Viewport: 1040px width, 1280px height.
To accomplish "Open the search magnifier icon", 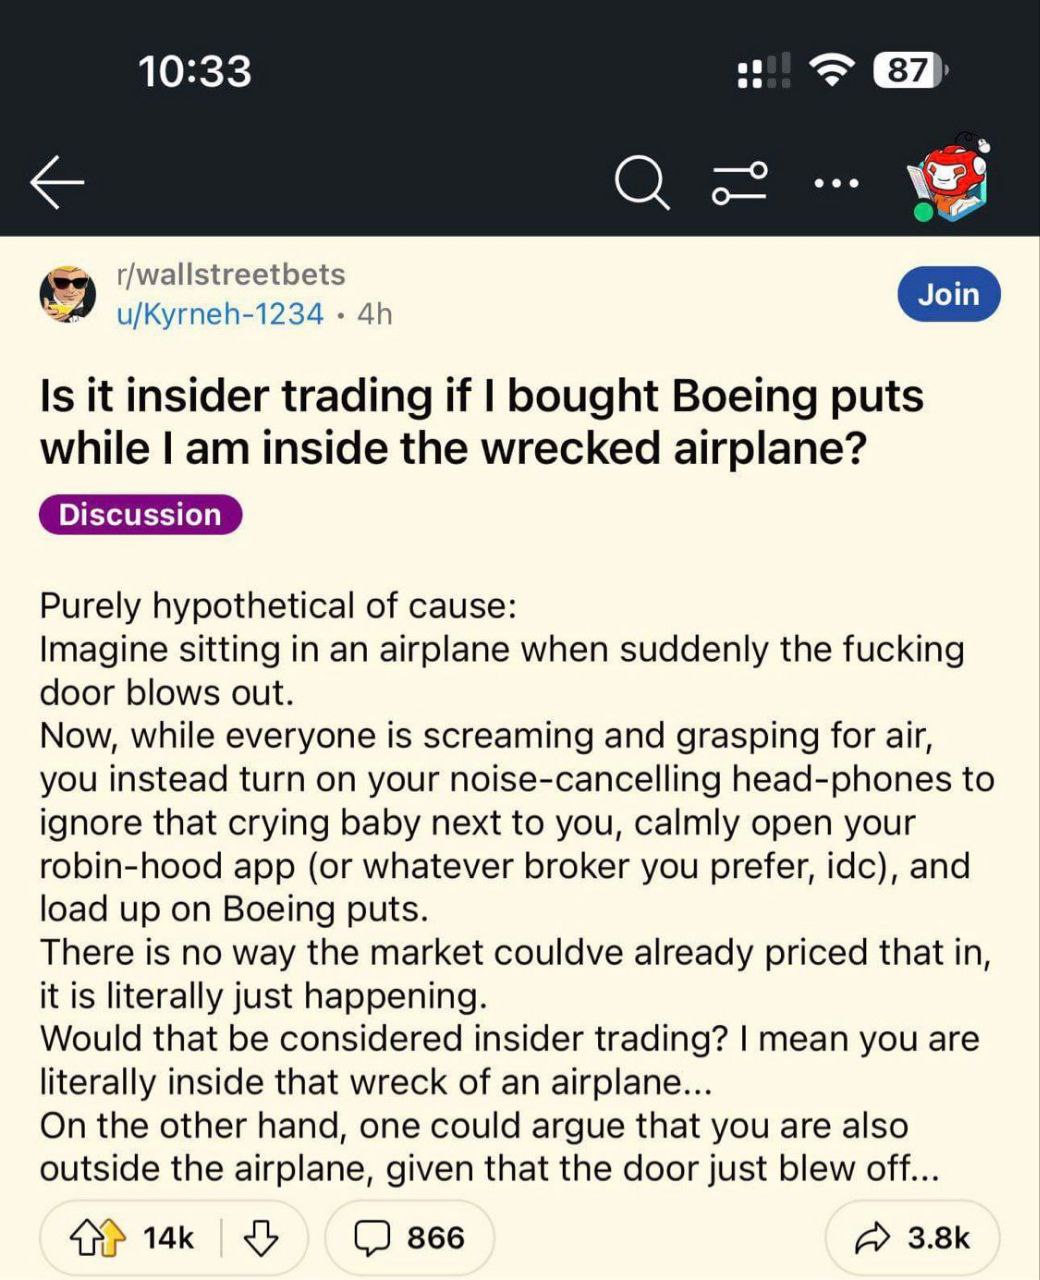I will coord(641,184).
